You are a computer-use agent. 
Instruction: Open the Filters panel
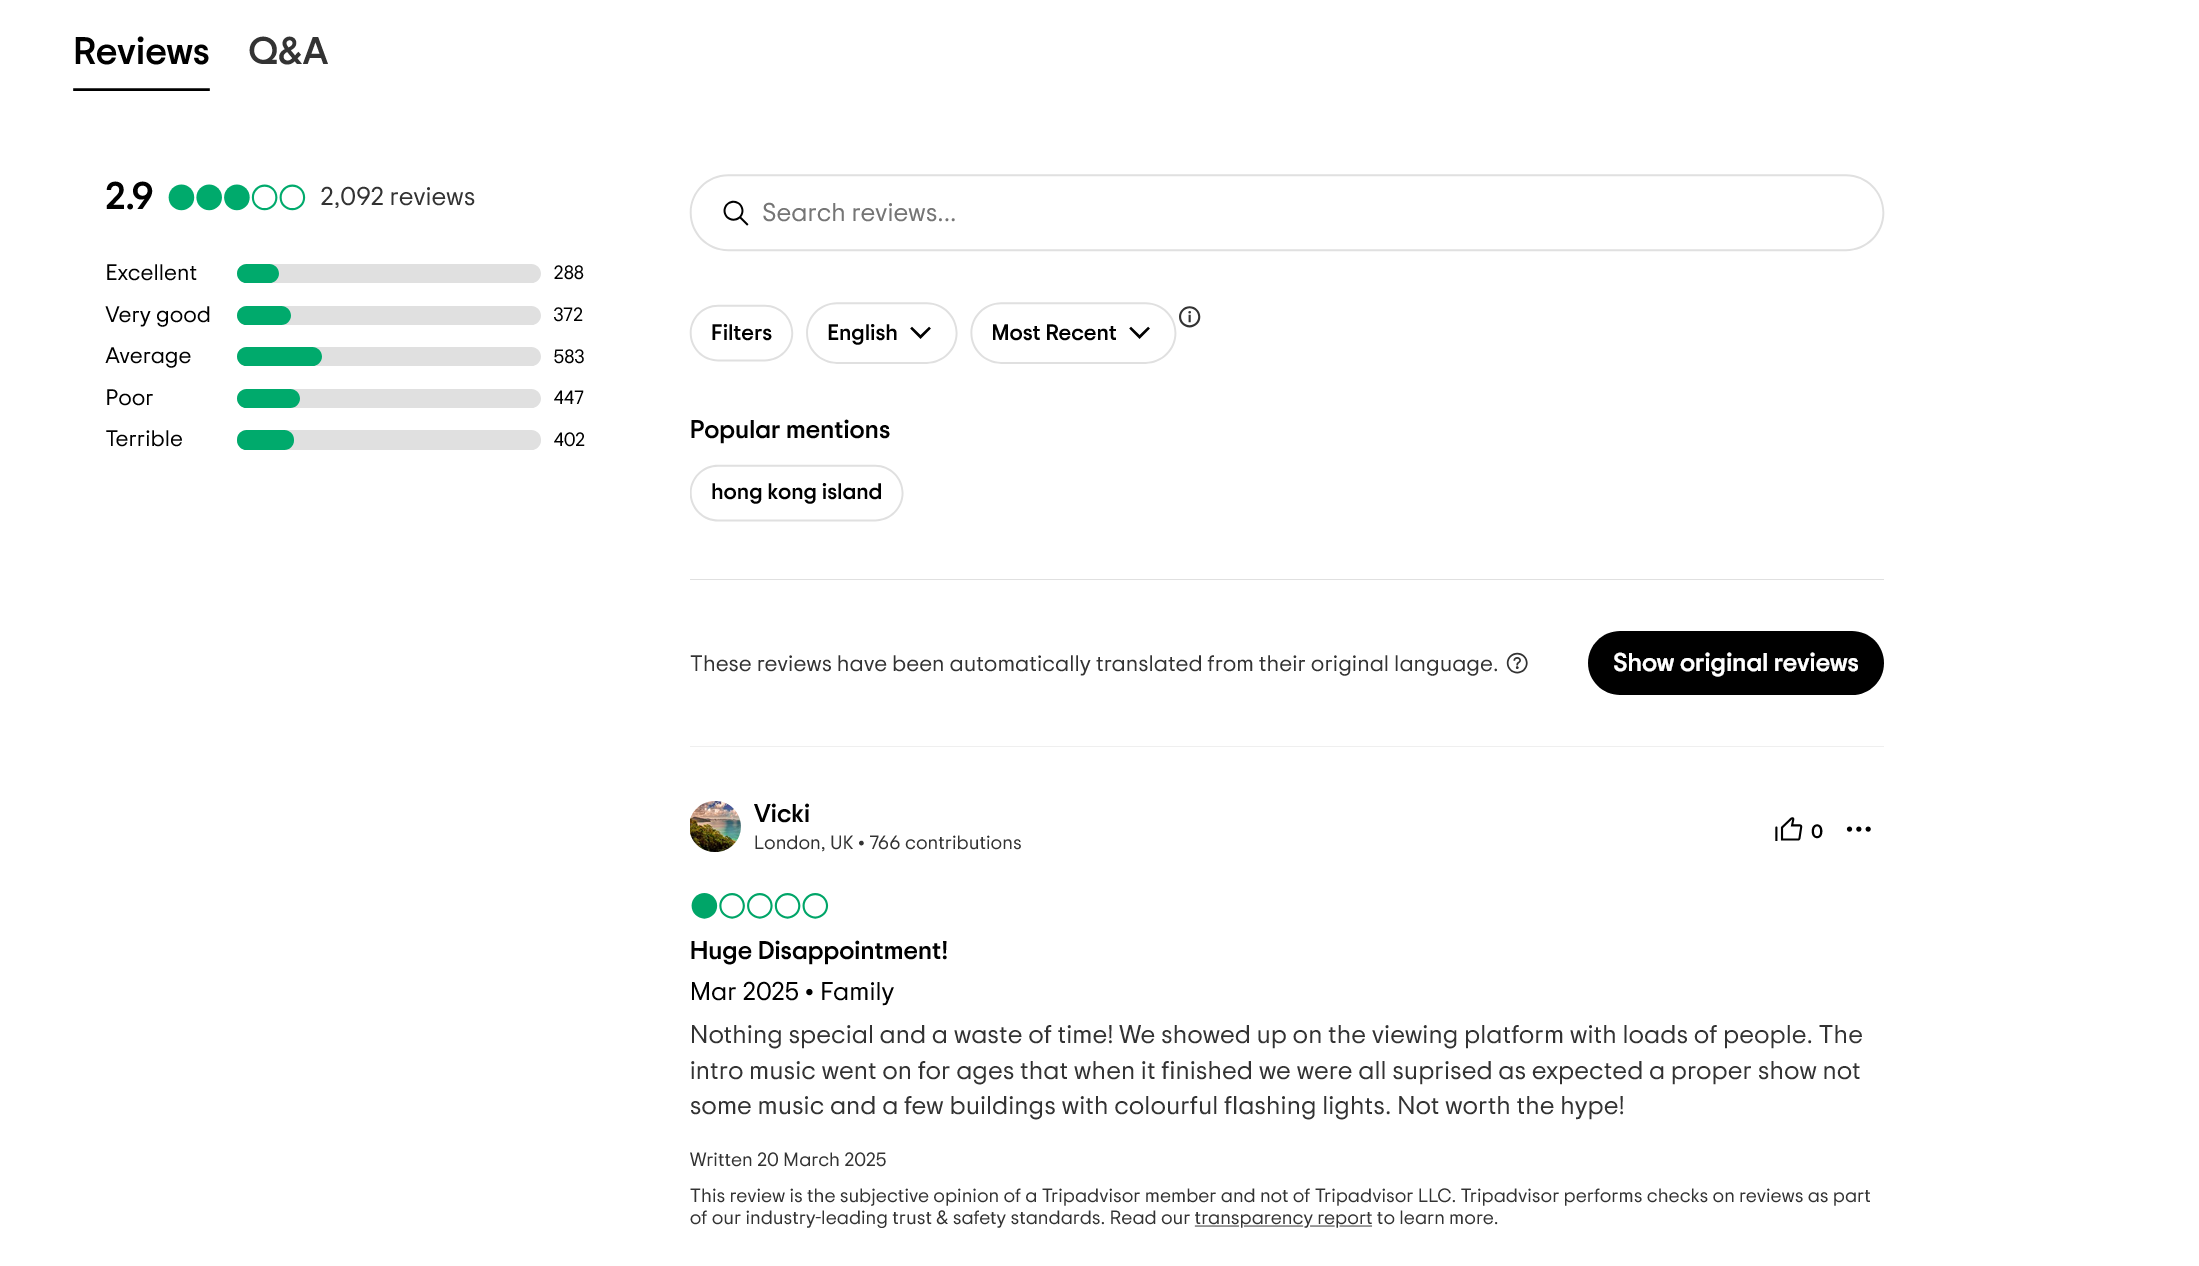click(741, 333)
